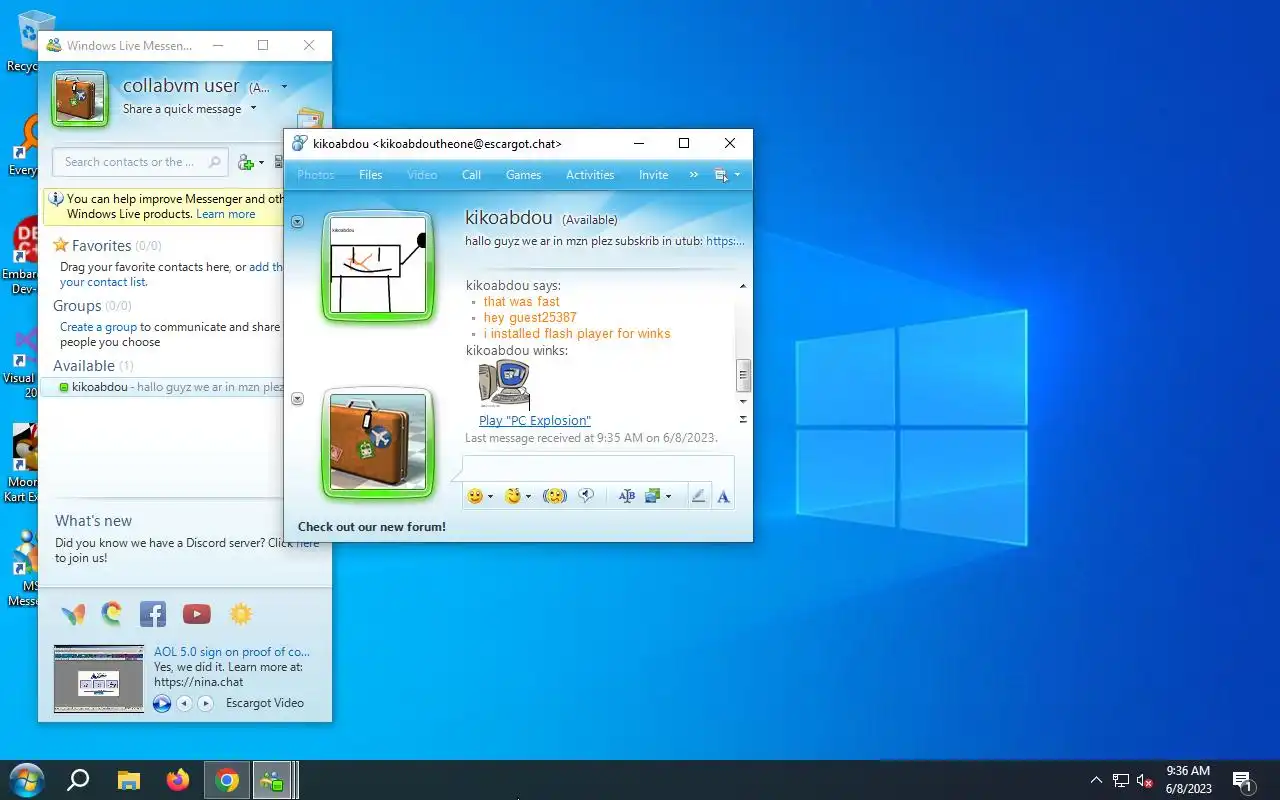Click the Create a group link

pos(98,327)
